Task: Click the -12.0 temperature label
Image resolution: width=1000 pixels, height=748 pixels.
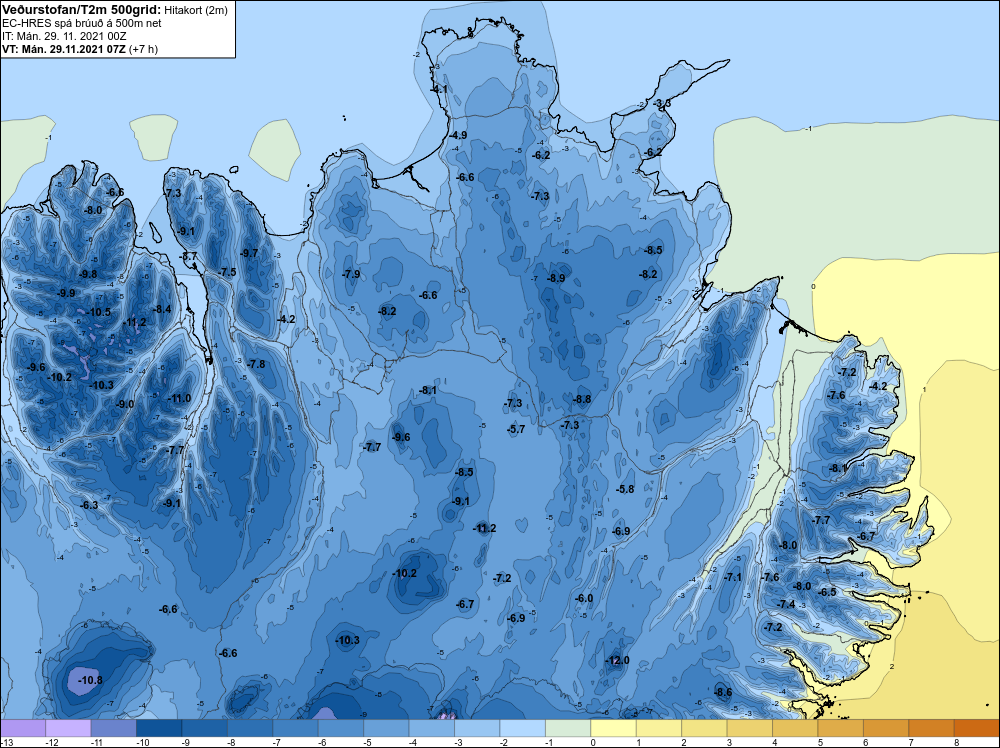Action: pos(617,660)
